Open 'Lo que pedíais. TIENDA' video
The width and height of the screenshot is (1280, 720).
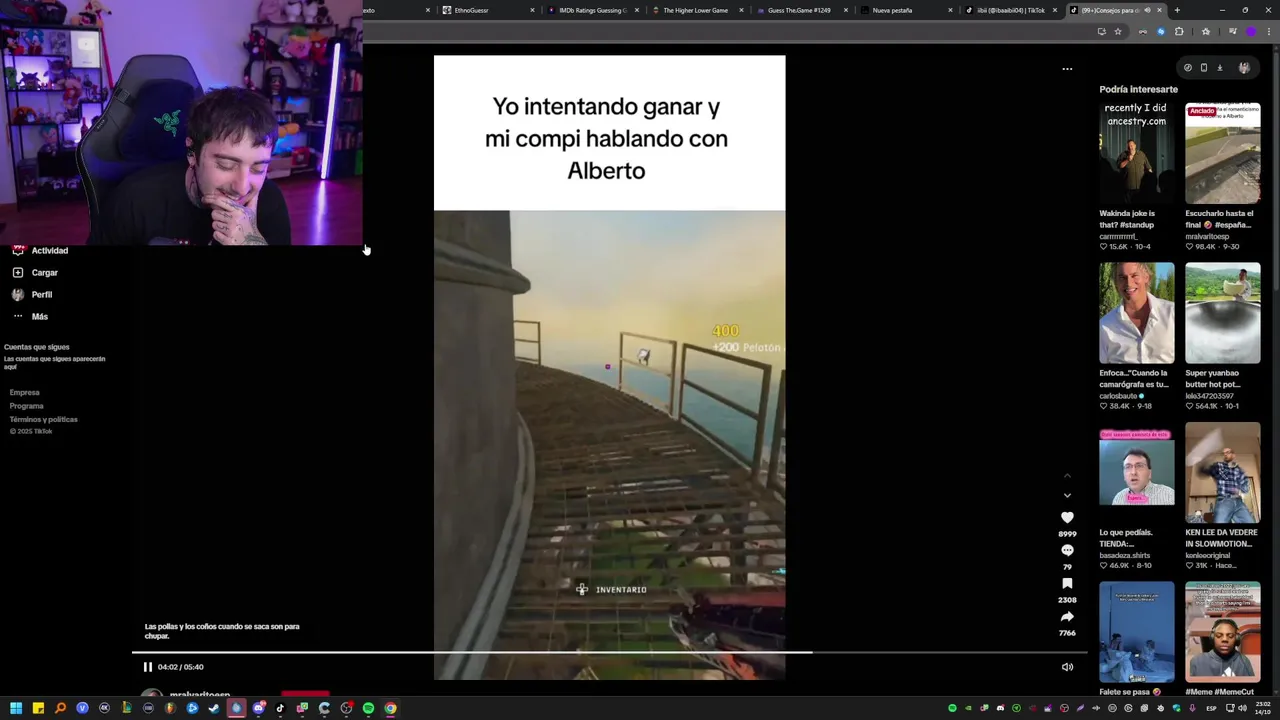coord(1137,473)
